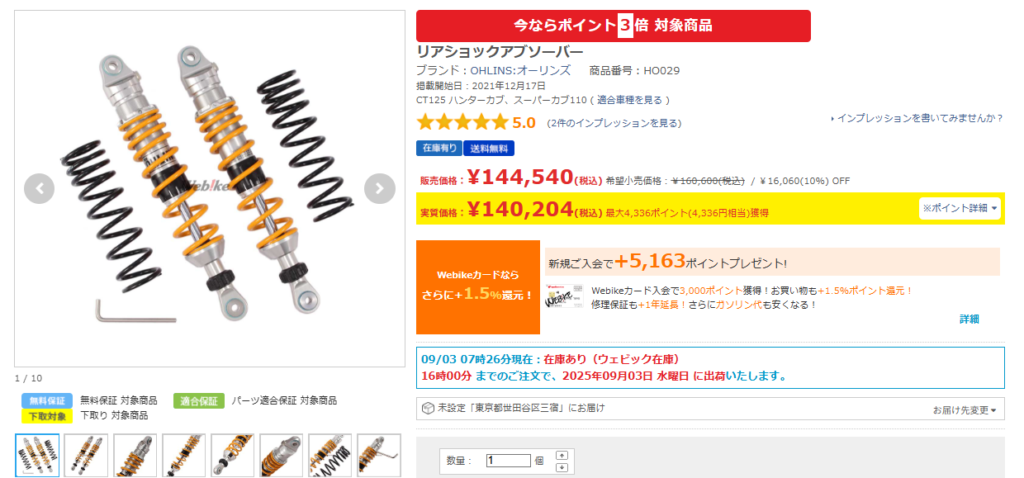Screen dimensions: 1024x478
Task: Expand the ※ポイント詳細 dropdown
Action: point(959,208)
